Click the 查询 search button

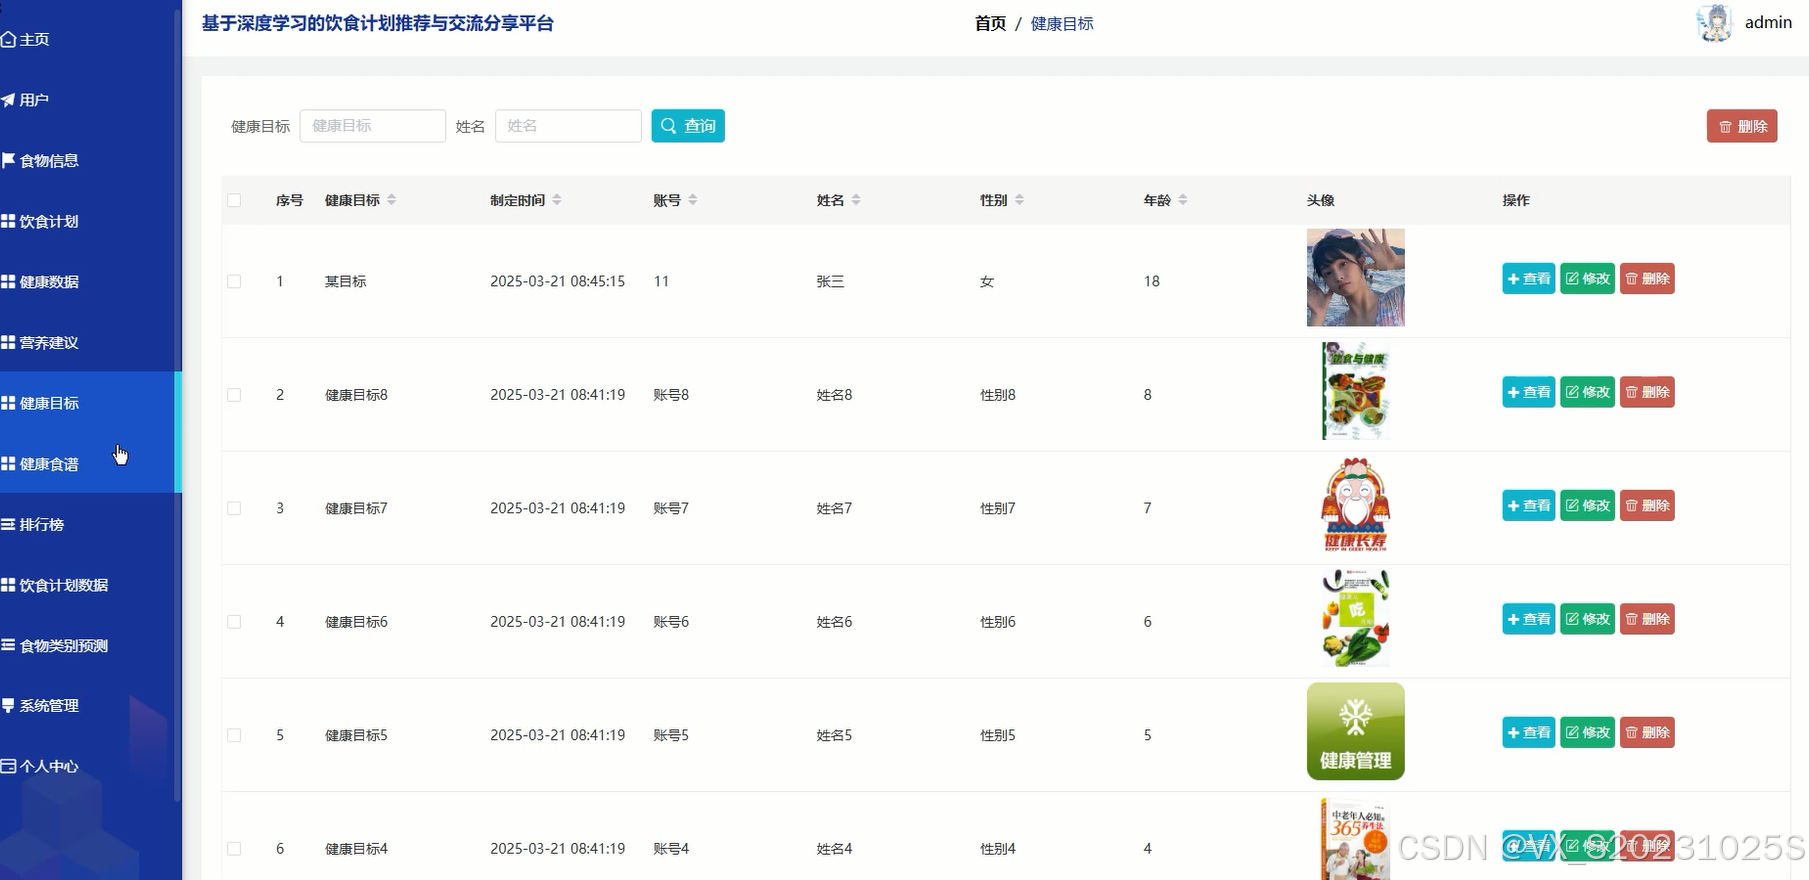point(688,126)
